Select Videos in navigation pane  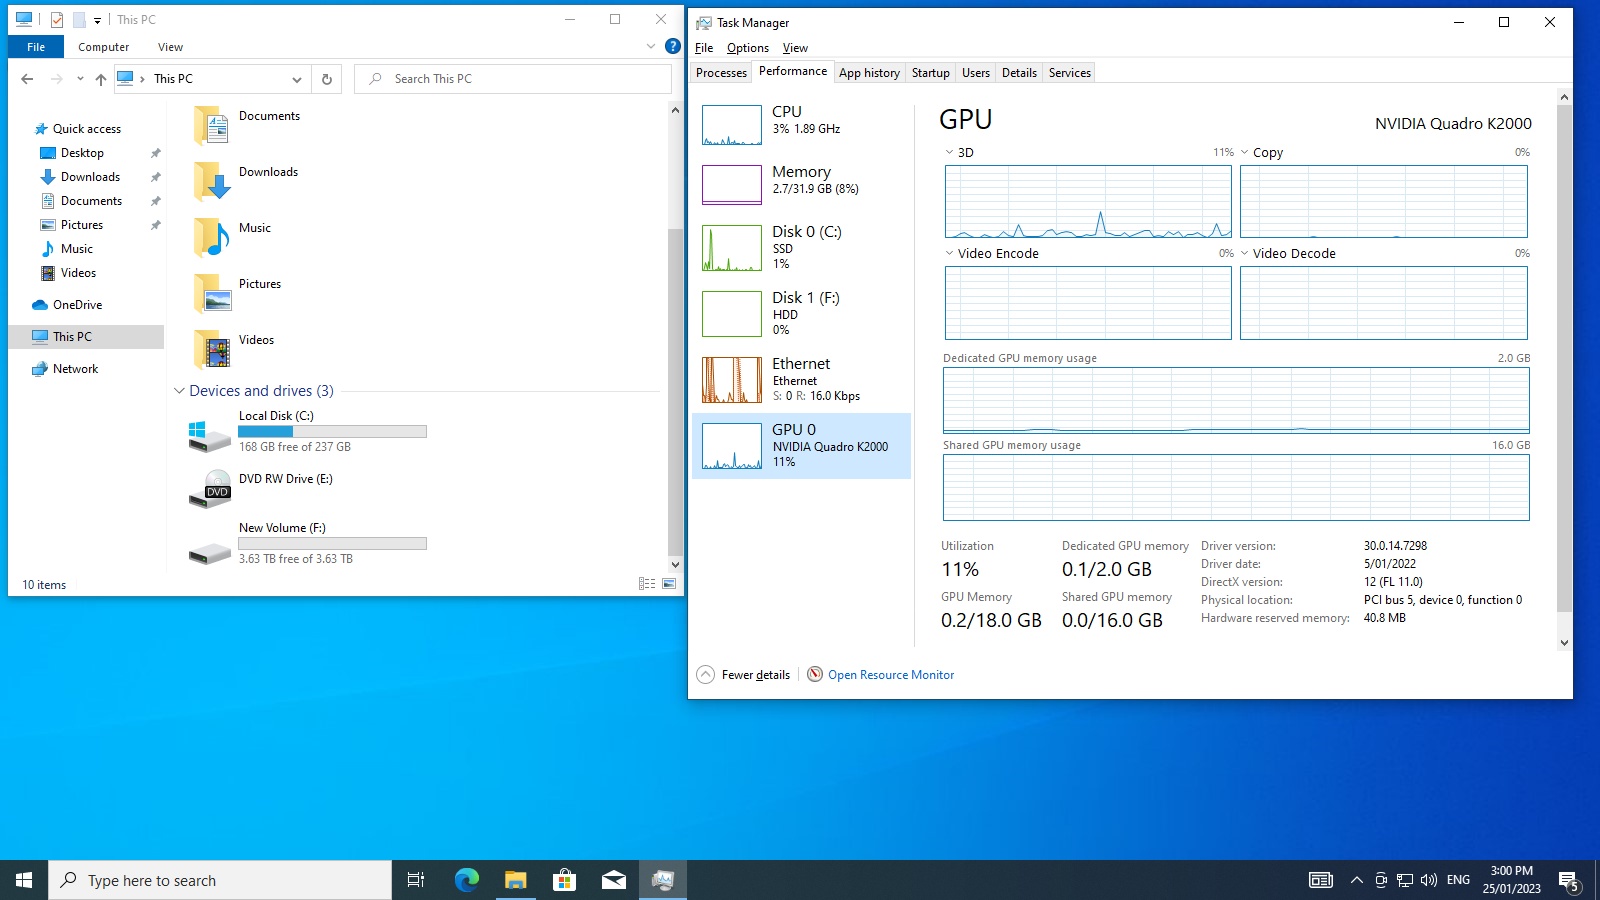click(78, 273)
